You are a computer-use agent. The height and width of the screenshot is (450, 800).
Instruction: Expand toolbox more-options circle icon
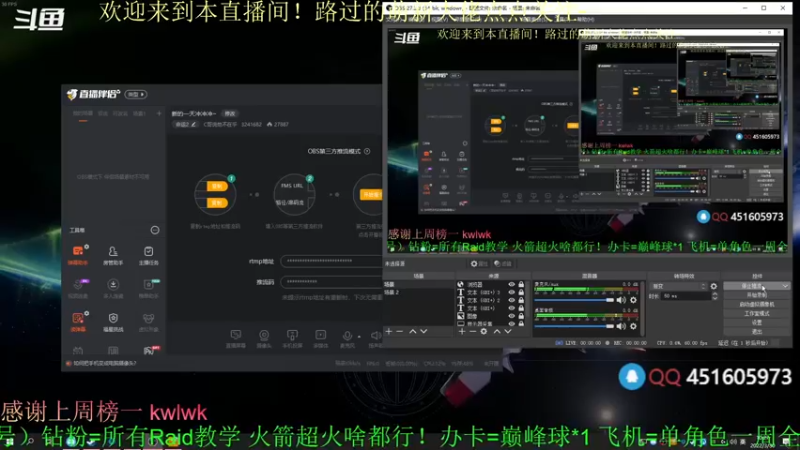point(155,230)
